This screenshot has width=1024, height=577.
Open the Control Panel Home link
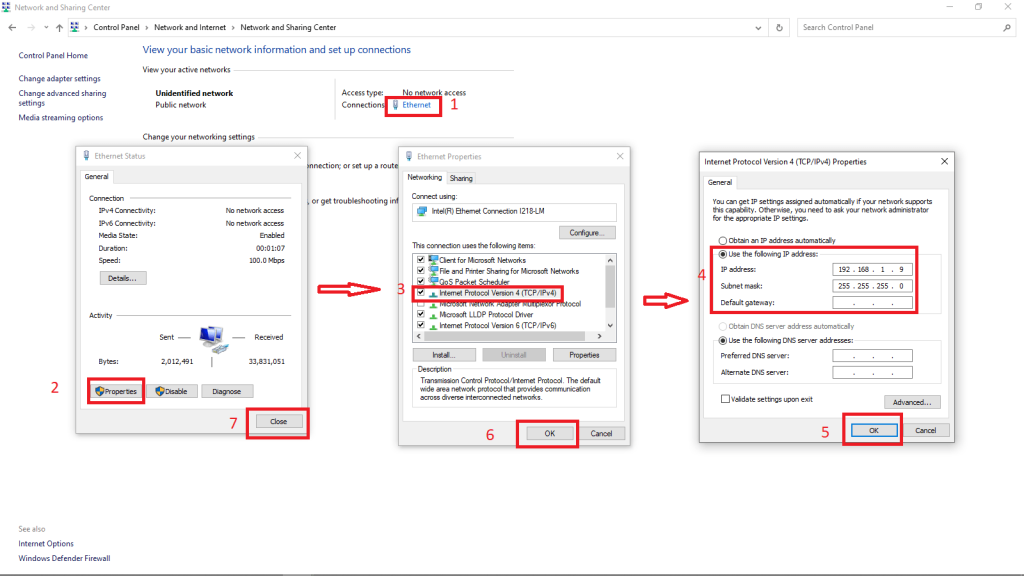tap(53, 55)
